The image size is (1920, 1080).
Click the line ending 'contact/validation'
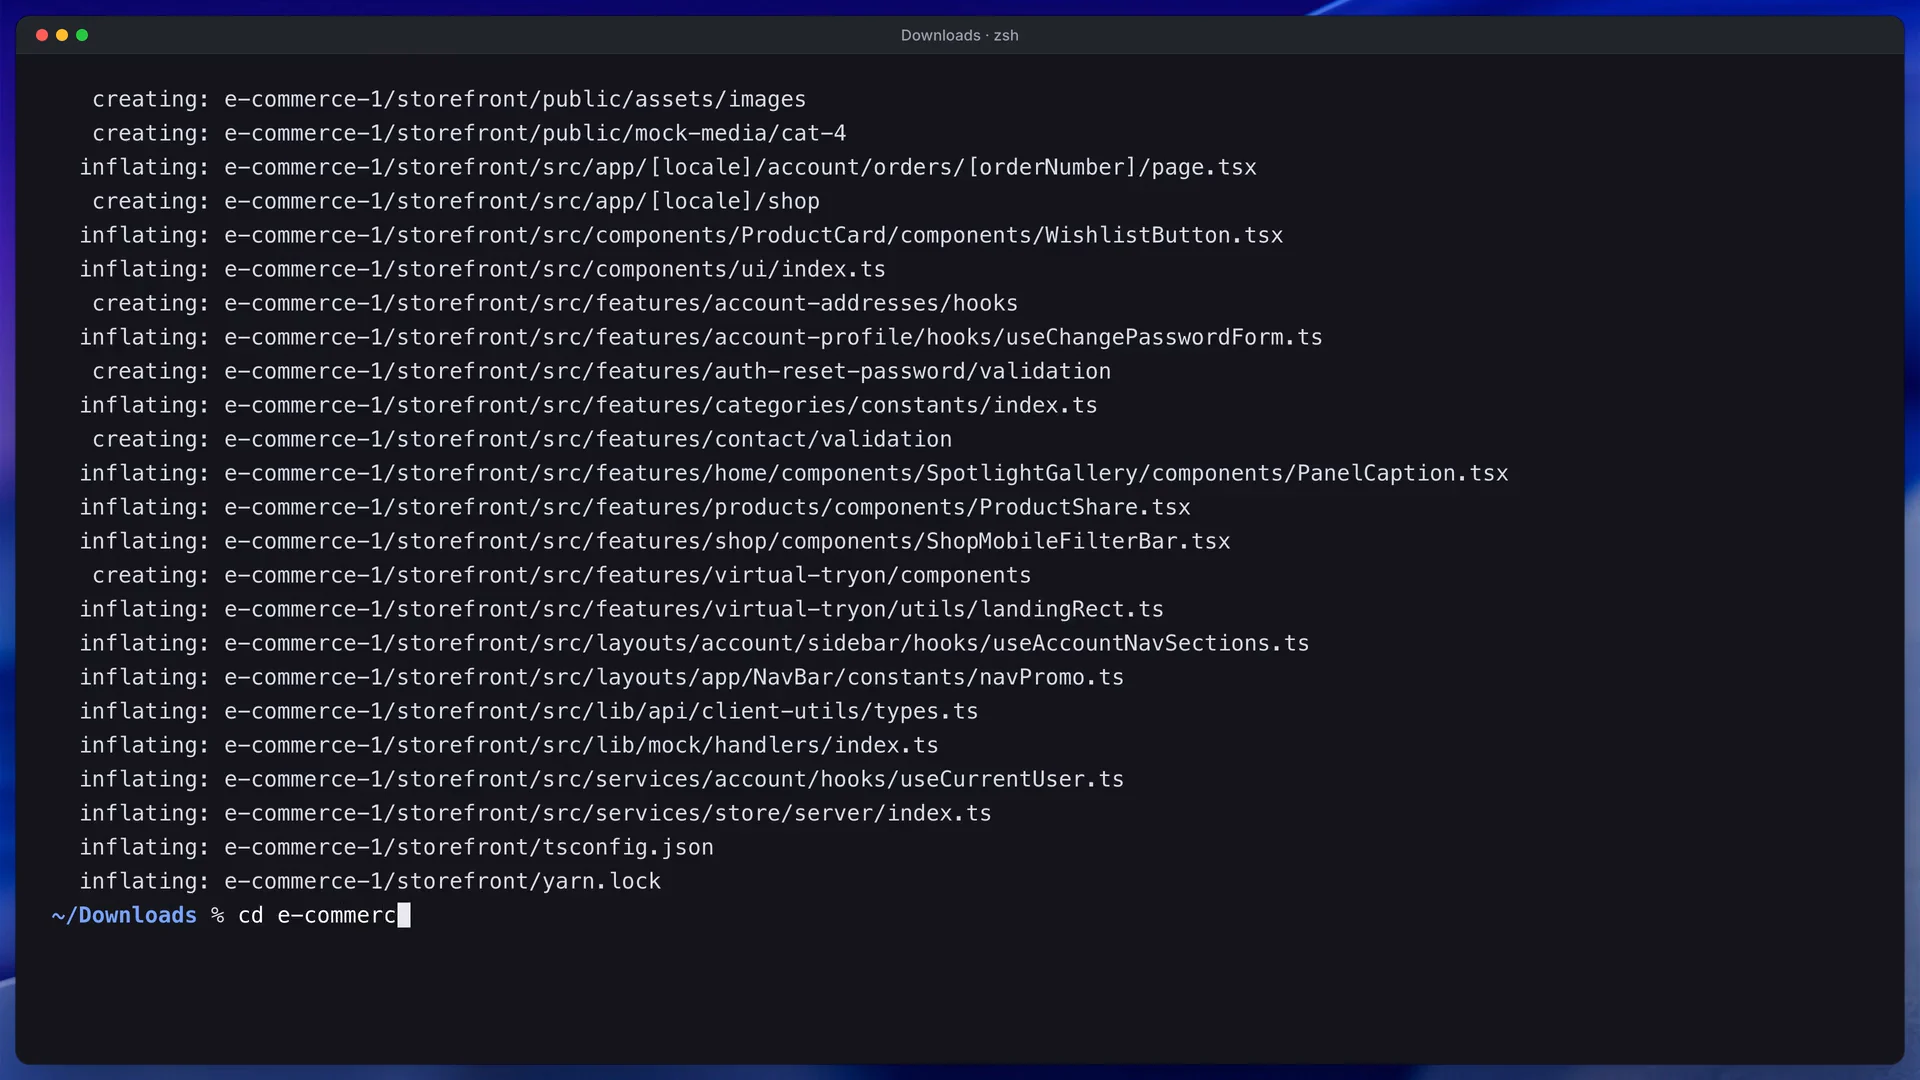[x=522, y=439]
